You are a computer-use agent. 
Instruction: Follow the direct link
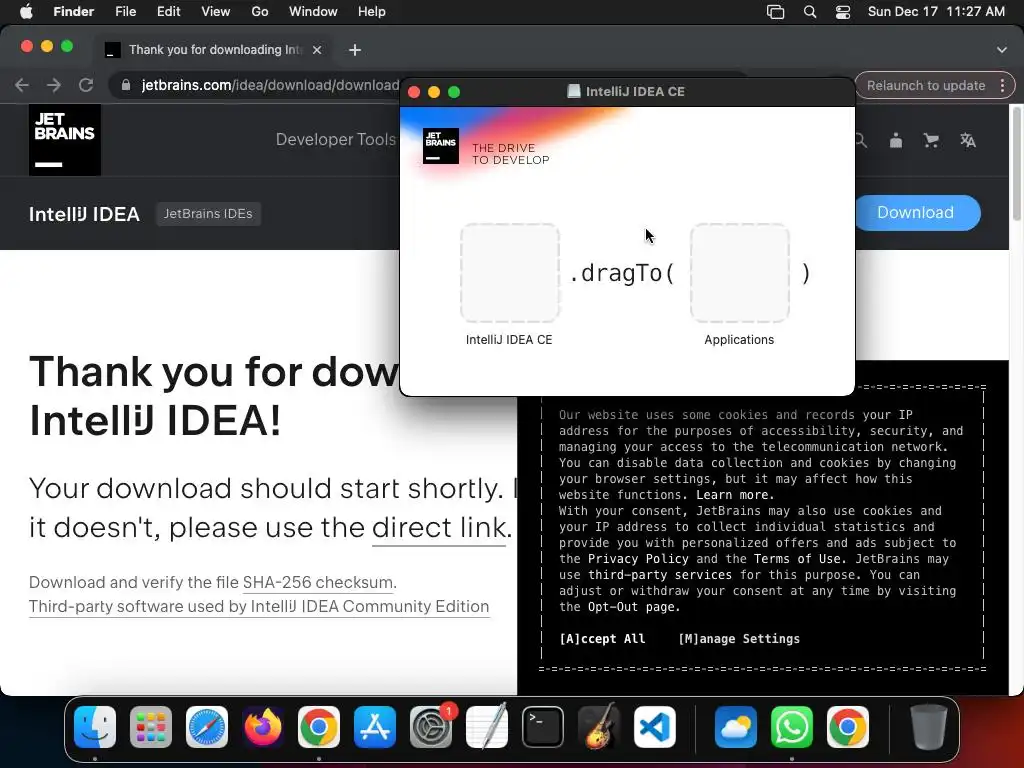[442, 527]
